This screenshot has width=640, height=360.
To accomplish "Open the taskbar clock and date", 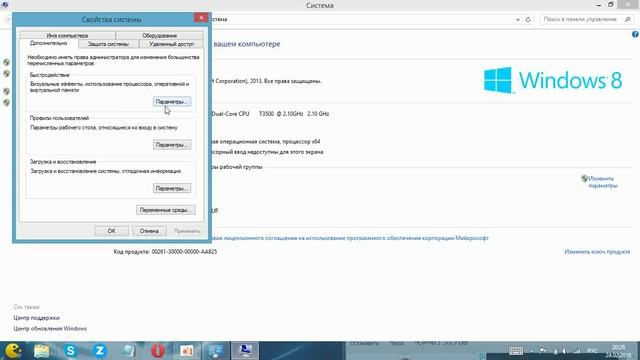I will coord(619,351).
